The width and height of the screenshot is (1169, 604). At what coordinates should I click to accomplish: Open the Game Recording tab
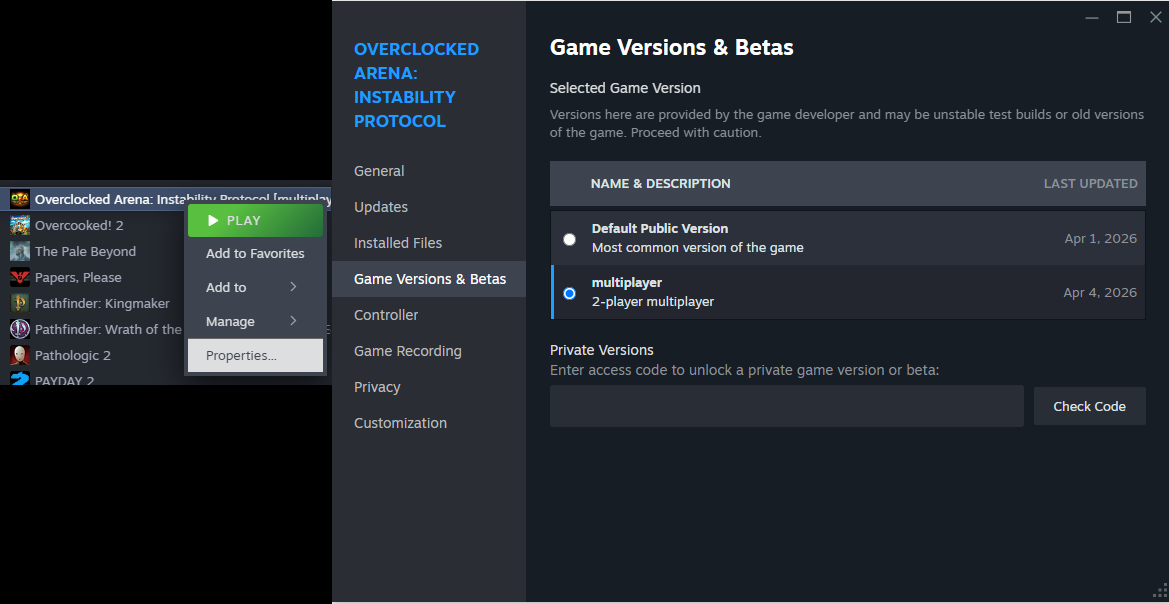[429, 350]
